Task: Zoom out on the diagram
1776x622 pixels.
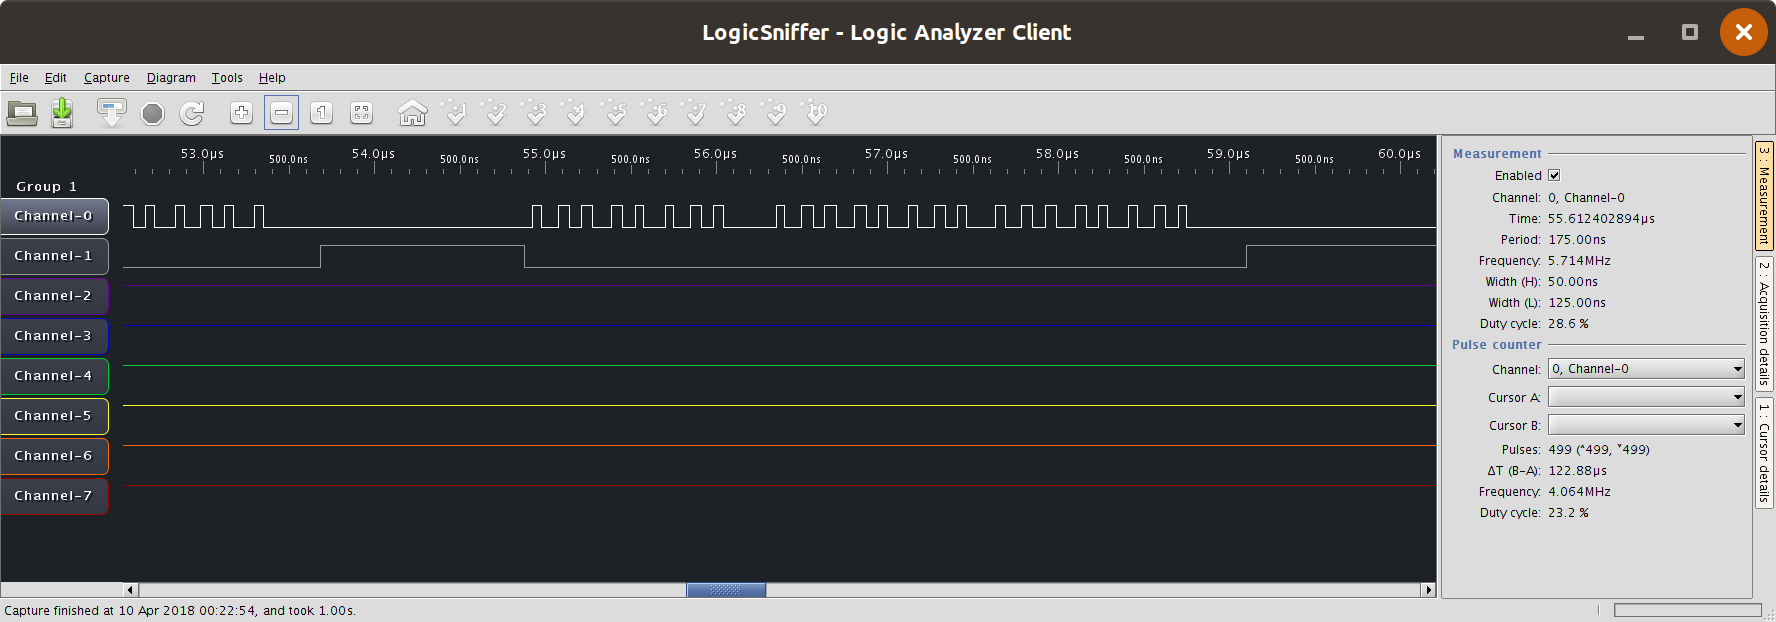Action: pyautogui.click(x=281, y=113)
